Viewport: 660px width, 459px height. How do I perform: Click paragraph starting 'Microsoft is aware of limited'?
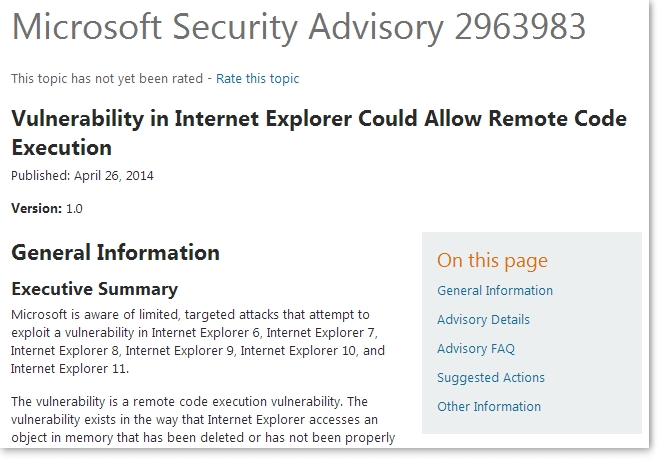198,342
